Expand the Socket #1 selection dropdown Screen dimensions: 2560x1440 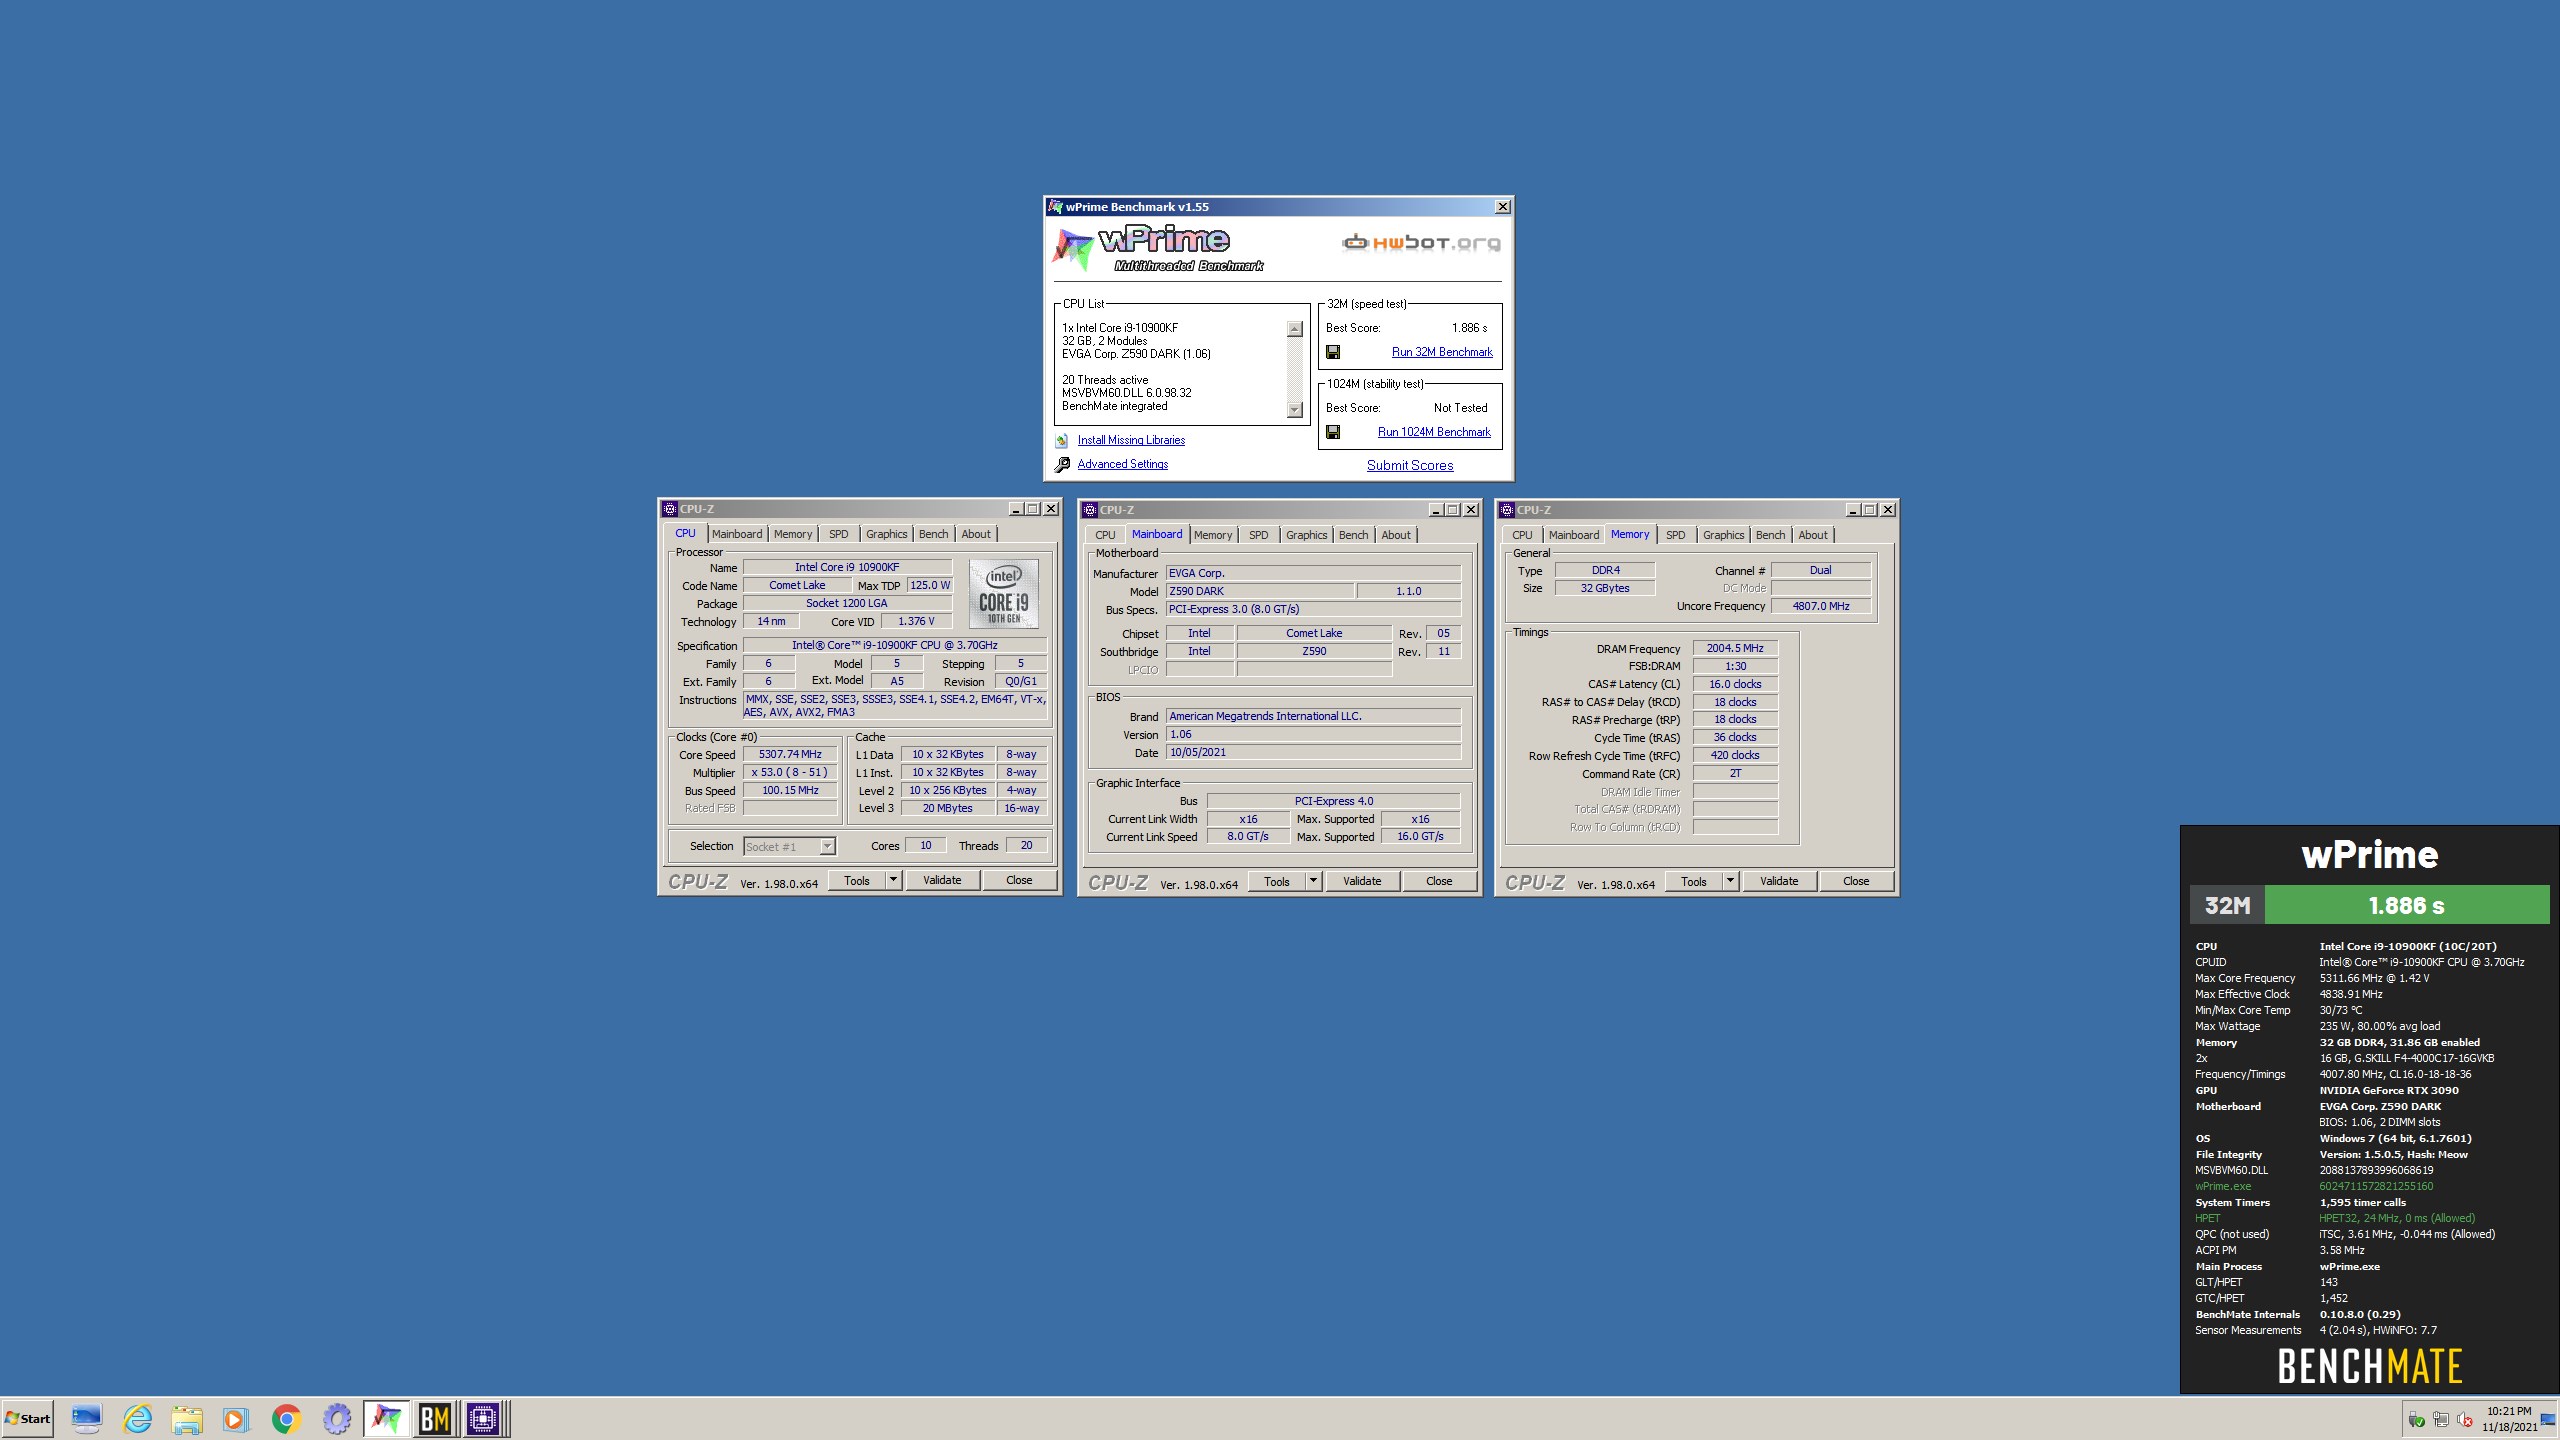(827, 847)
